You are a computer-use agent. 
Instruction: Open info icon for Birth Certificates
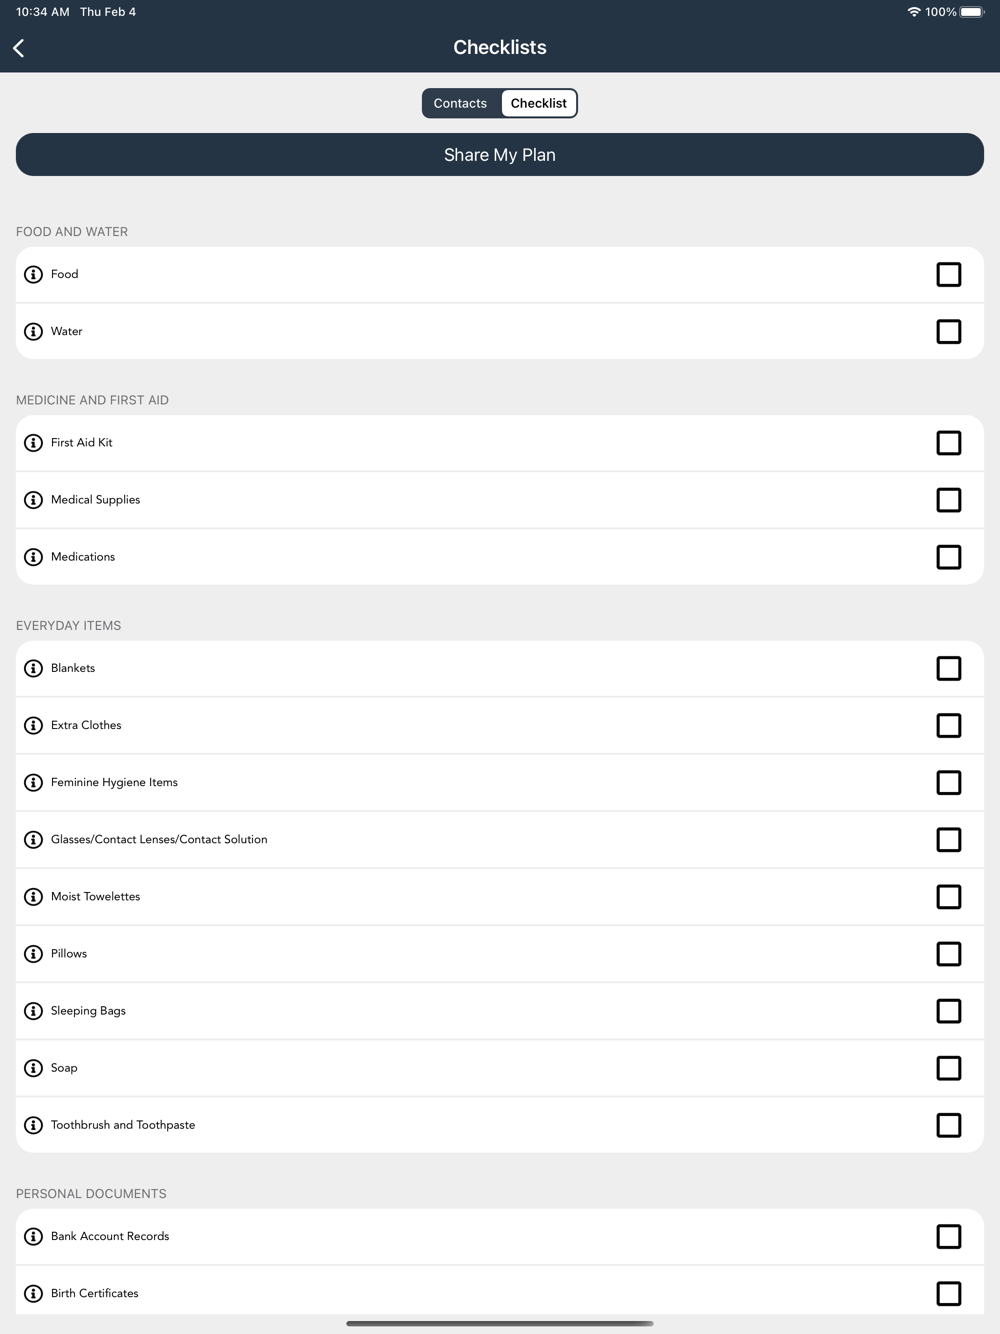point(33,1293)
